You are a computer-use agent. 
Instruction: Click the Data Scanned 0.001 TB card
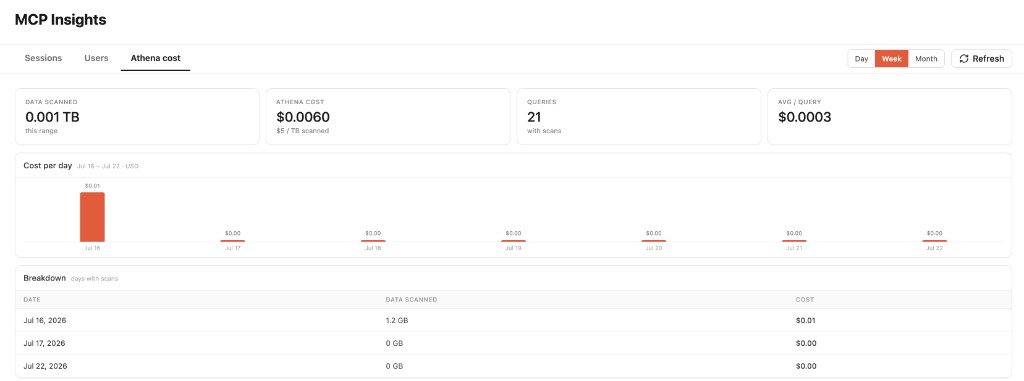pyautogui.click(x=137, y=116)
